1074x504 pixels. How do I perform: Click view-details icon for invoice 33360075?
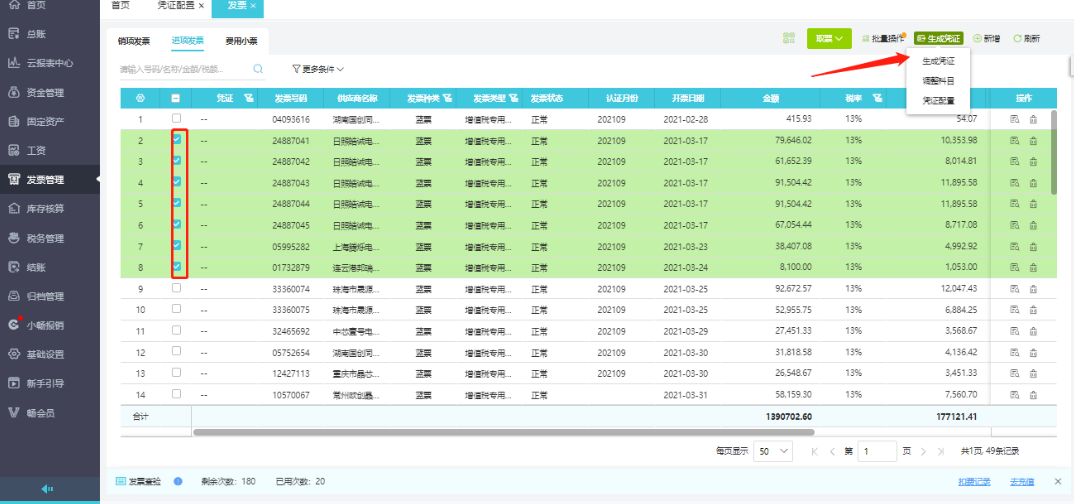click(x=1015, y=310)
